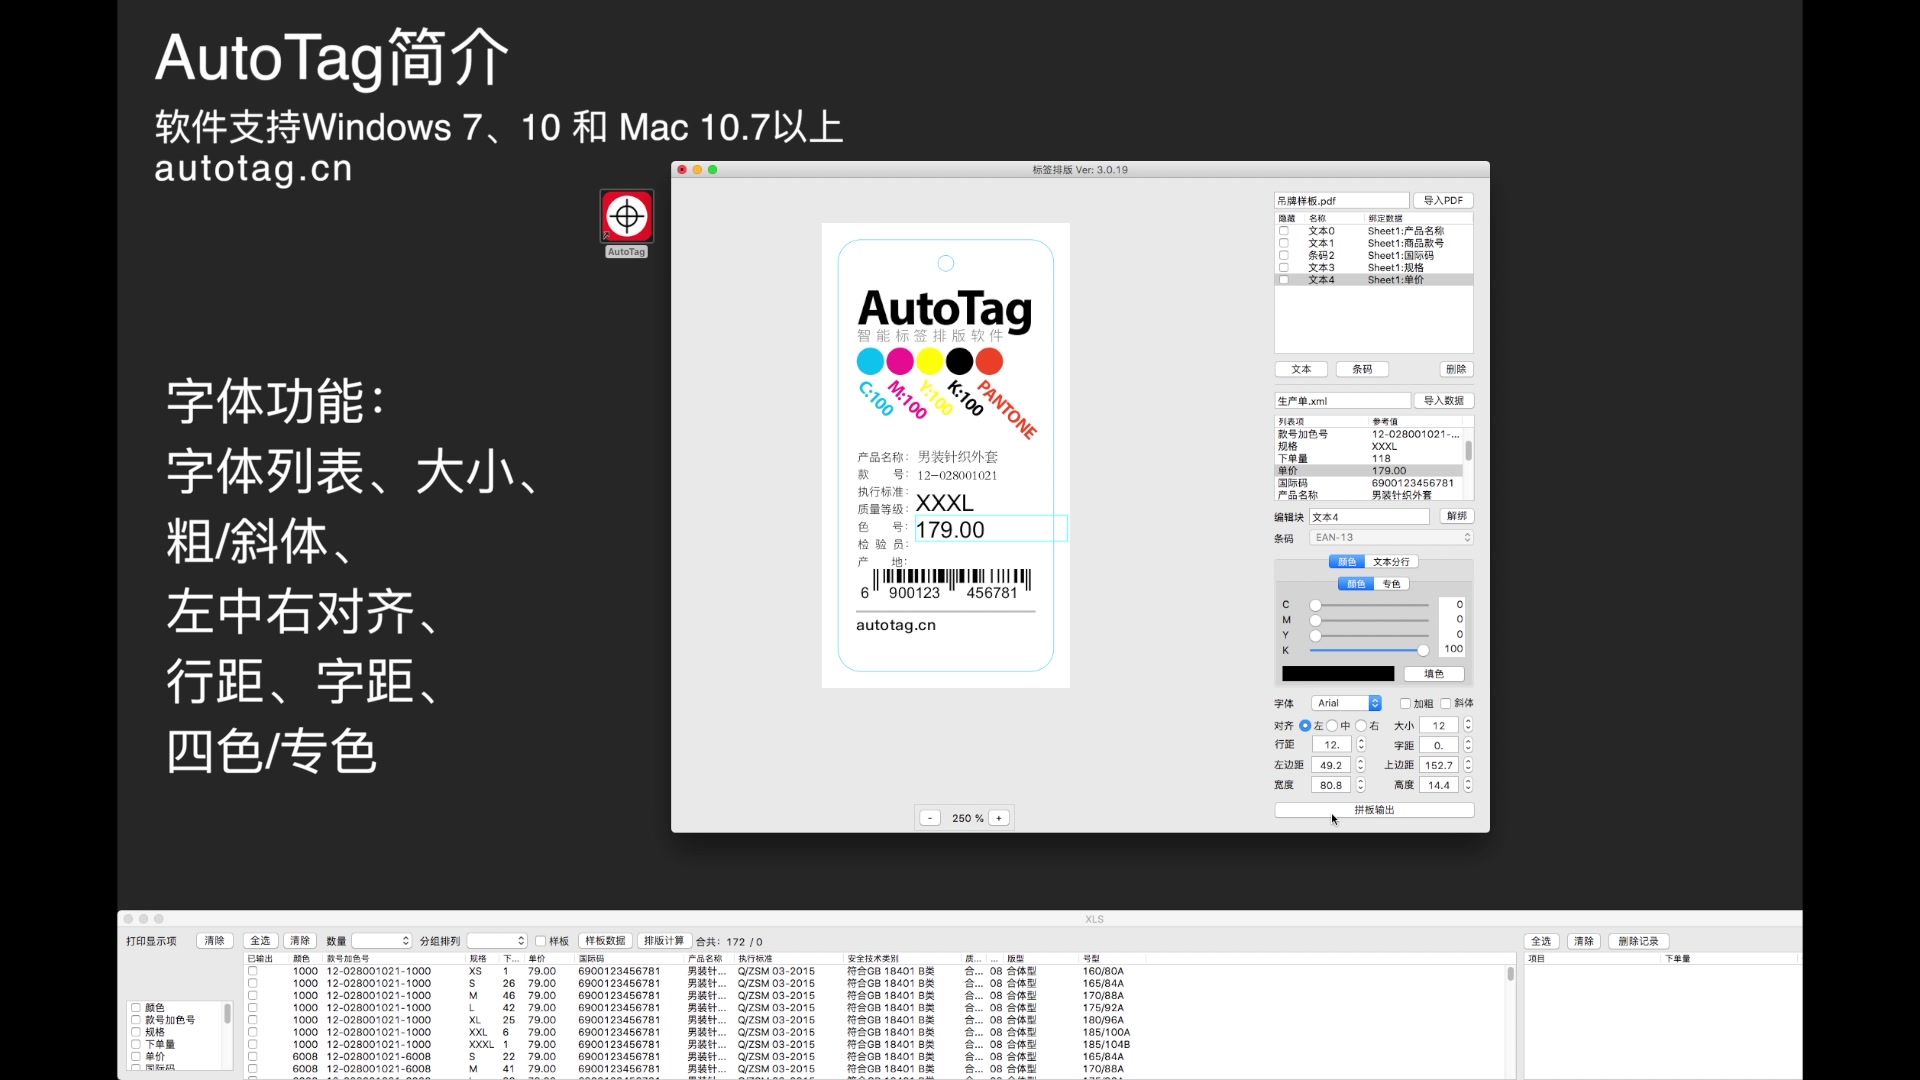Click 排版计算 button in XLS window
This screenshot has height=1080, width=1920.
pyautogui.click(x=664, y=941)
